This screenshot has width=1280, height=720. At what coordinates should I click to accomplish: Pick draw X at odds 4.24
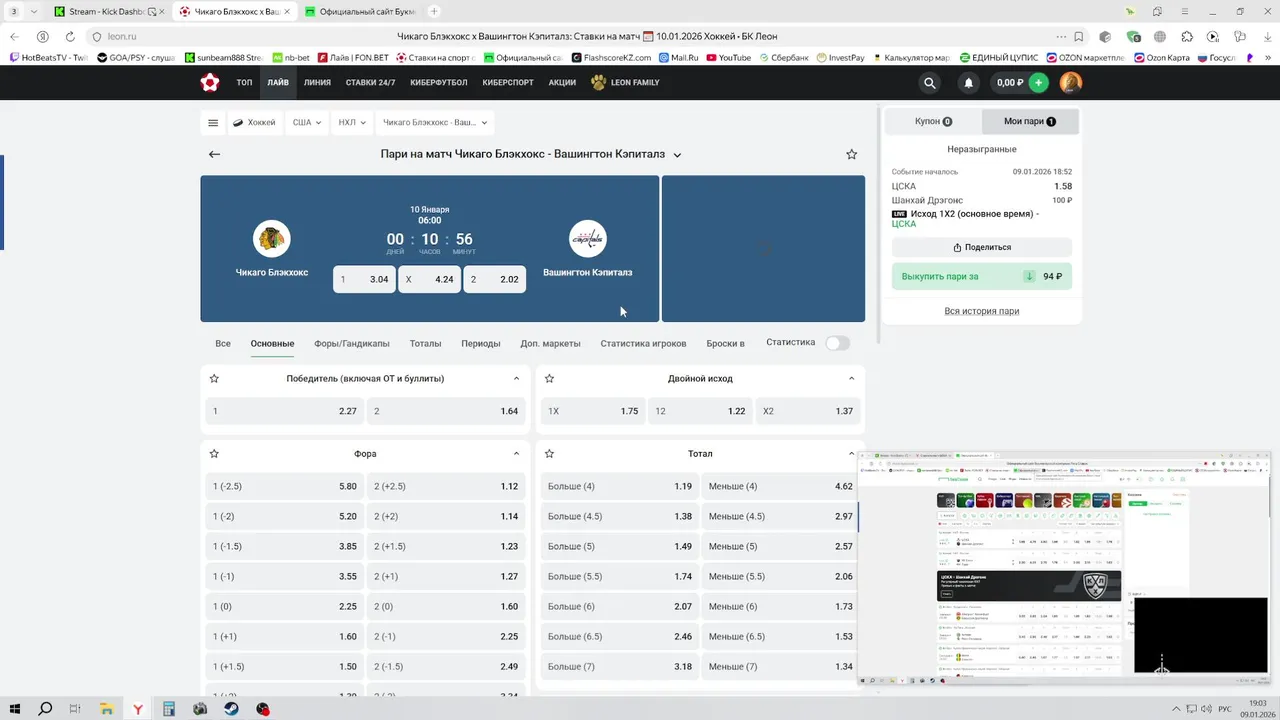click(x=429, y=279)
